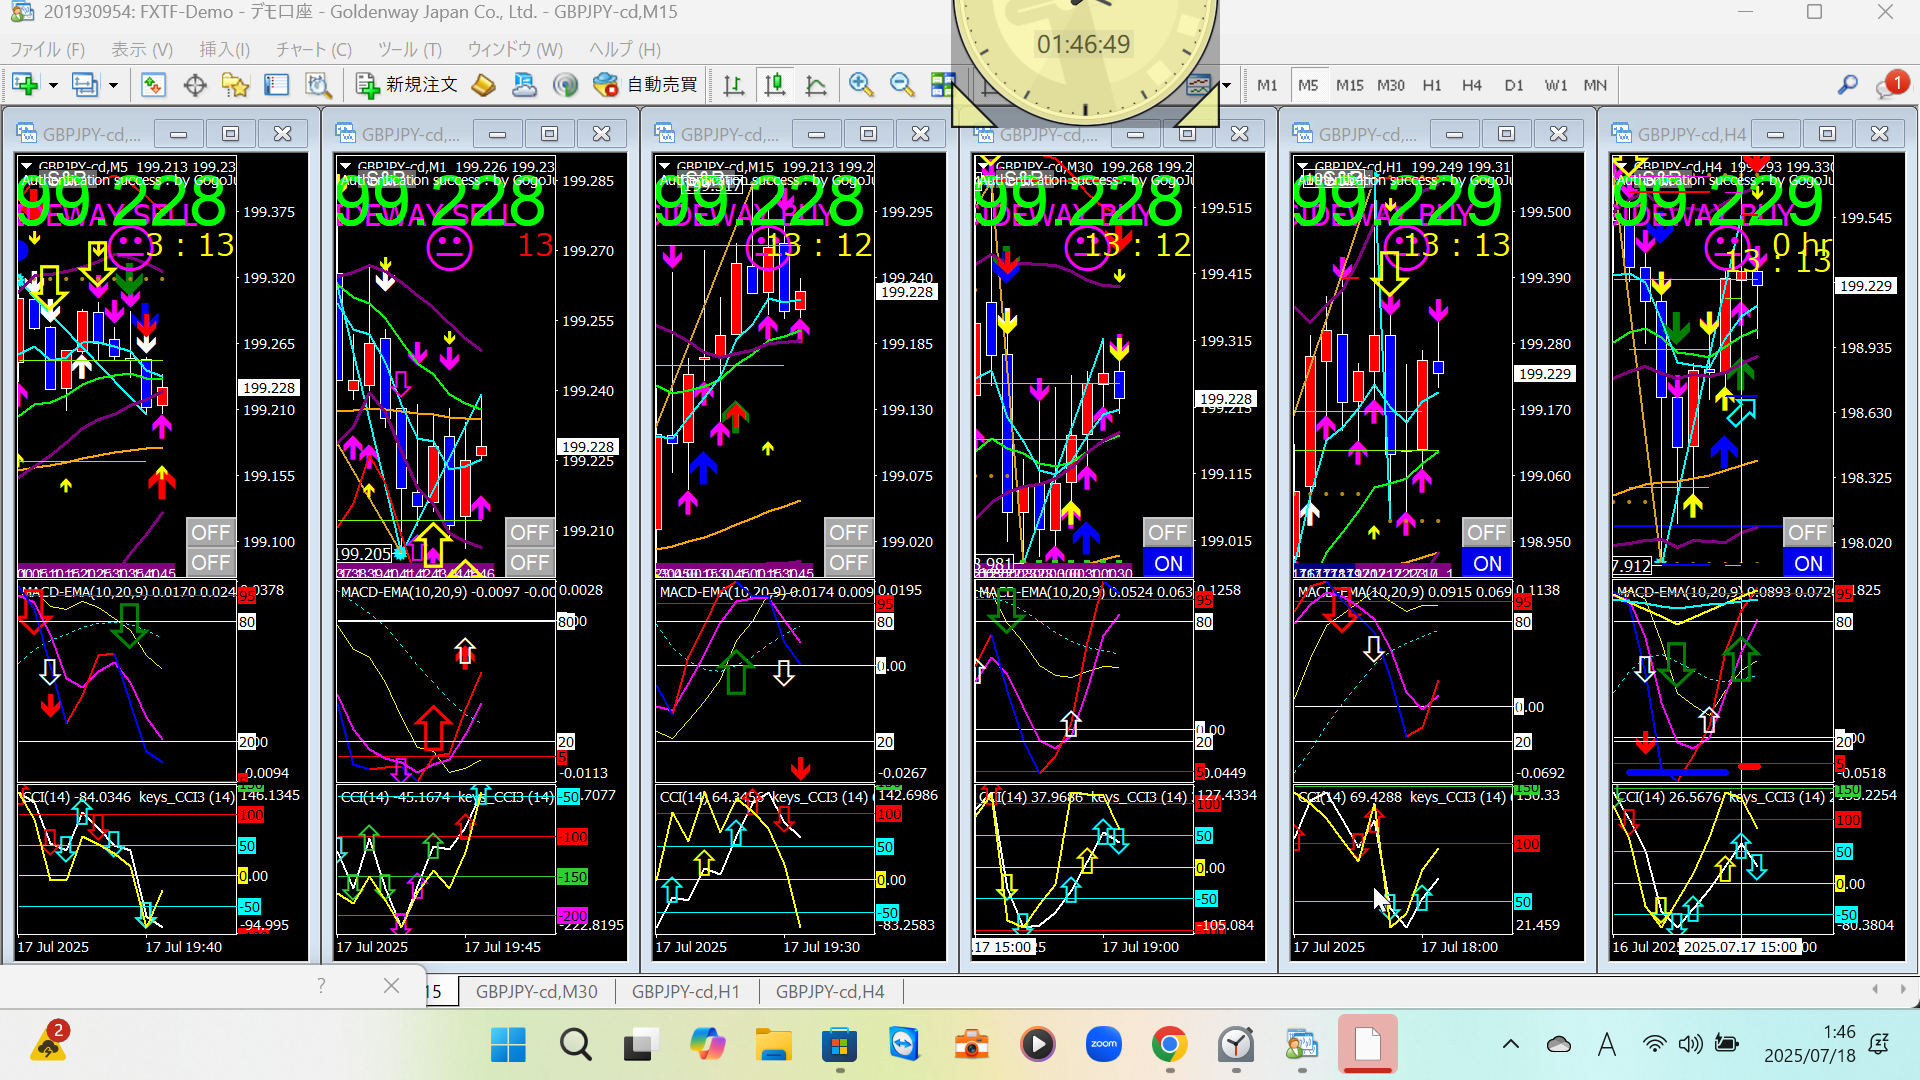Select the H4 timeframe button

coord(1471,85)
